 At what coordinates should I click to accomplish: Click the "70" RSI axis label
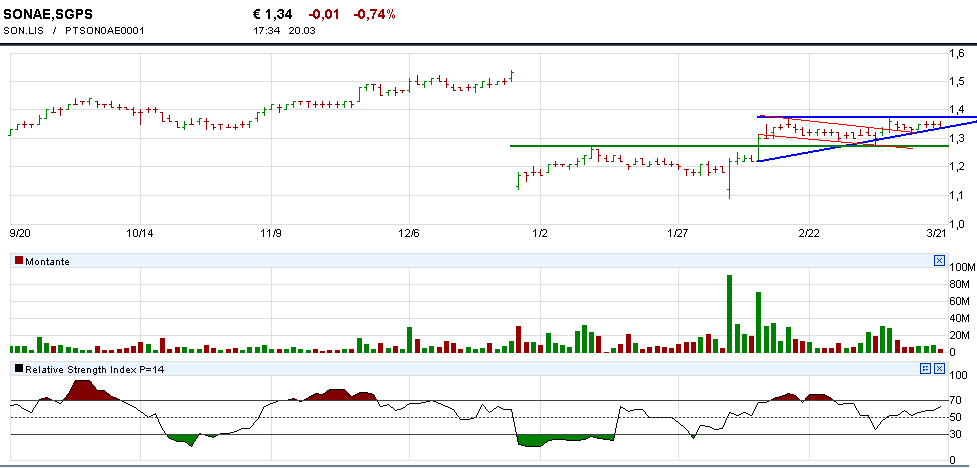(956, 400)
